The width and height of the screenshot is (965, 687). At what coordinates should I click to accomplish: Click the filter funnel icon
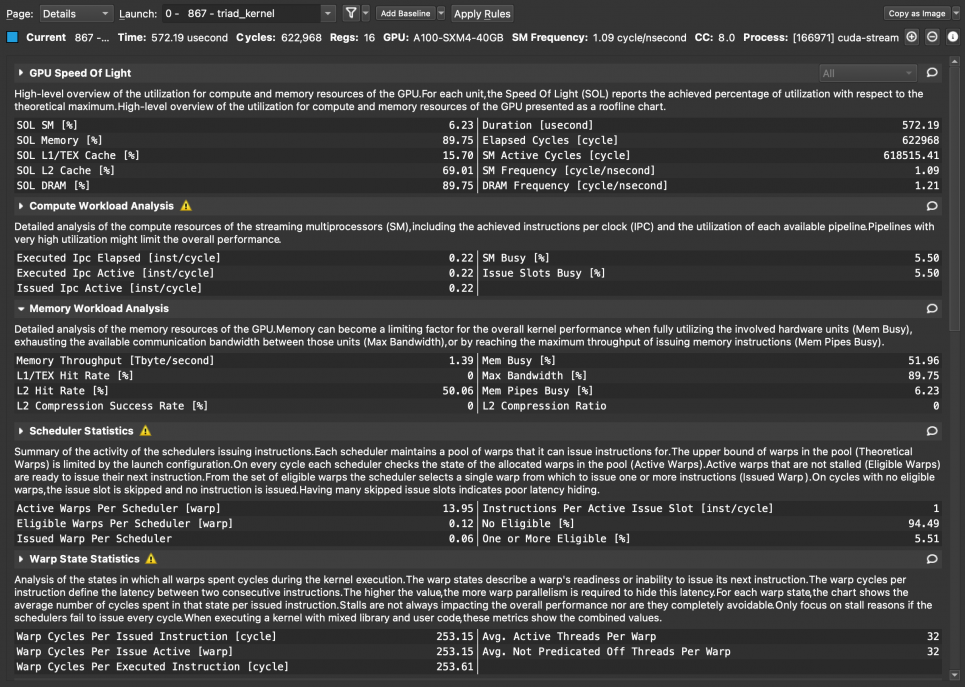click(x=351, y=13)
